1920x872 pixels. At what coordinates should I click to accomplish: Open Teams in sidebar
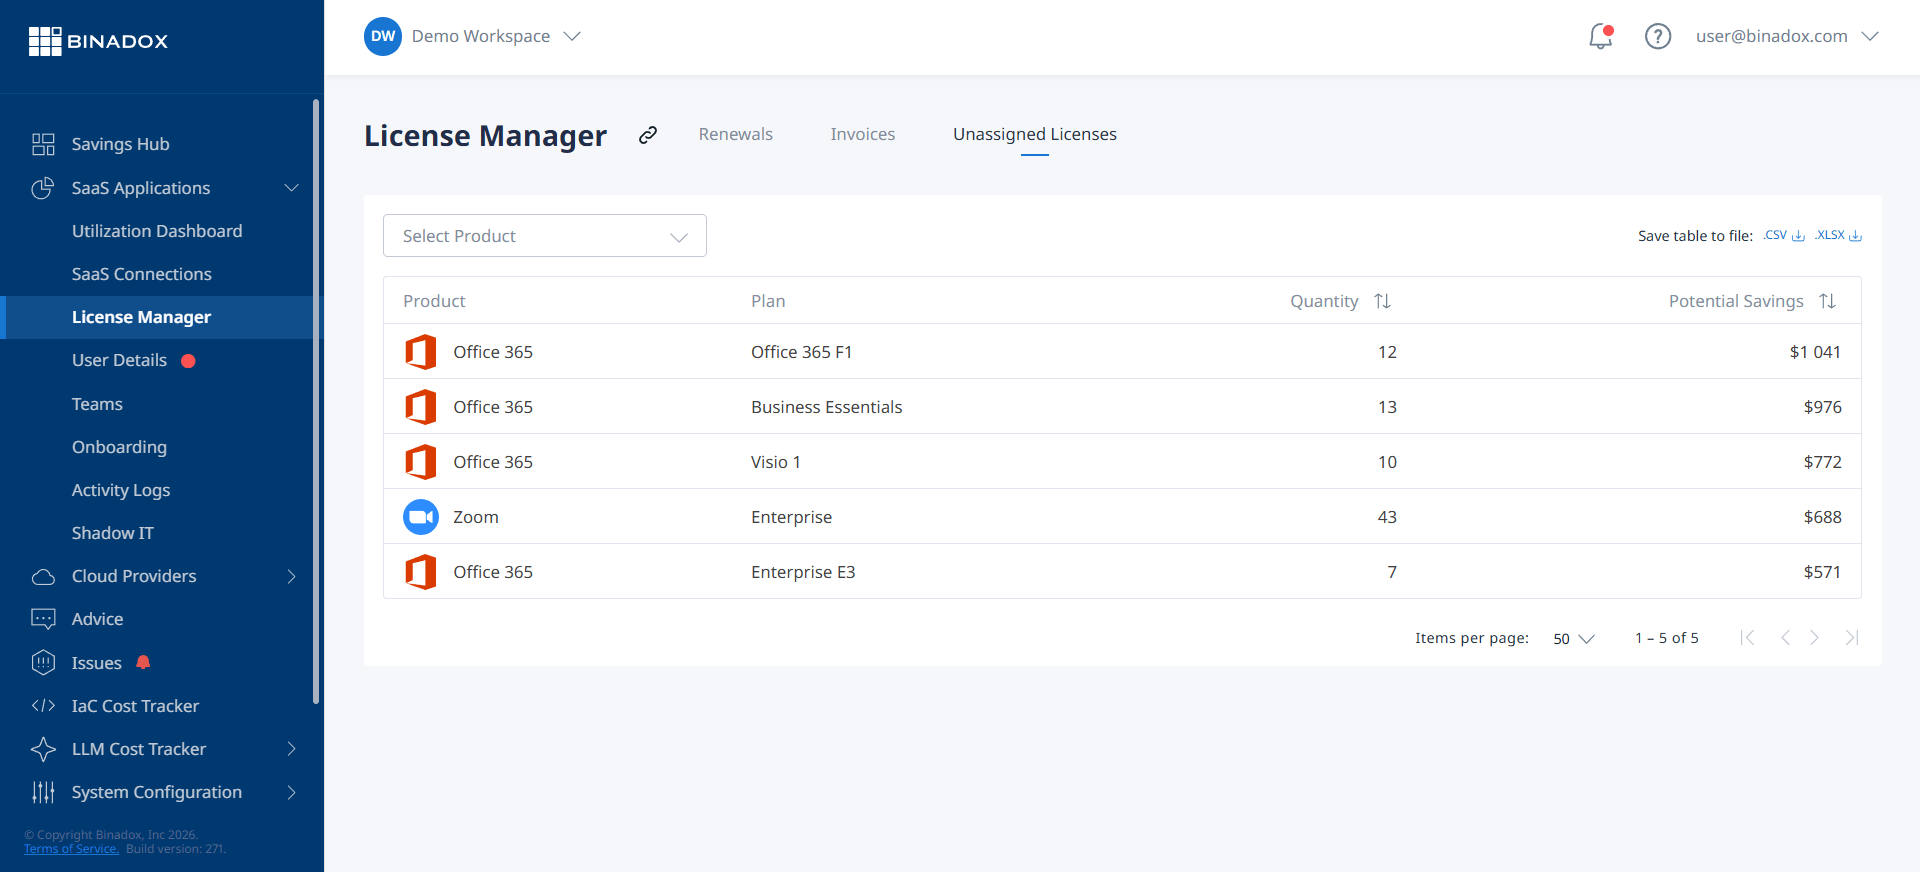(x=97, y=404)
